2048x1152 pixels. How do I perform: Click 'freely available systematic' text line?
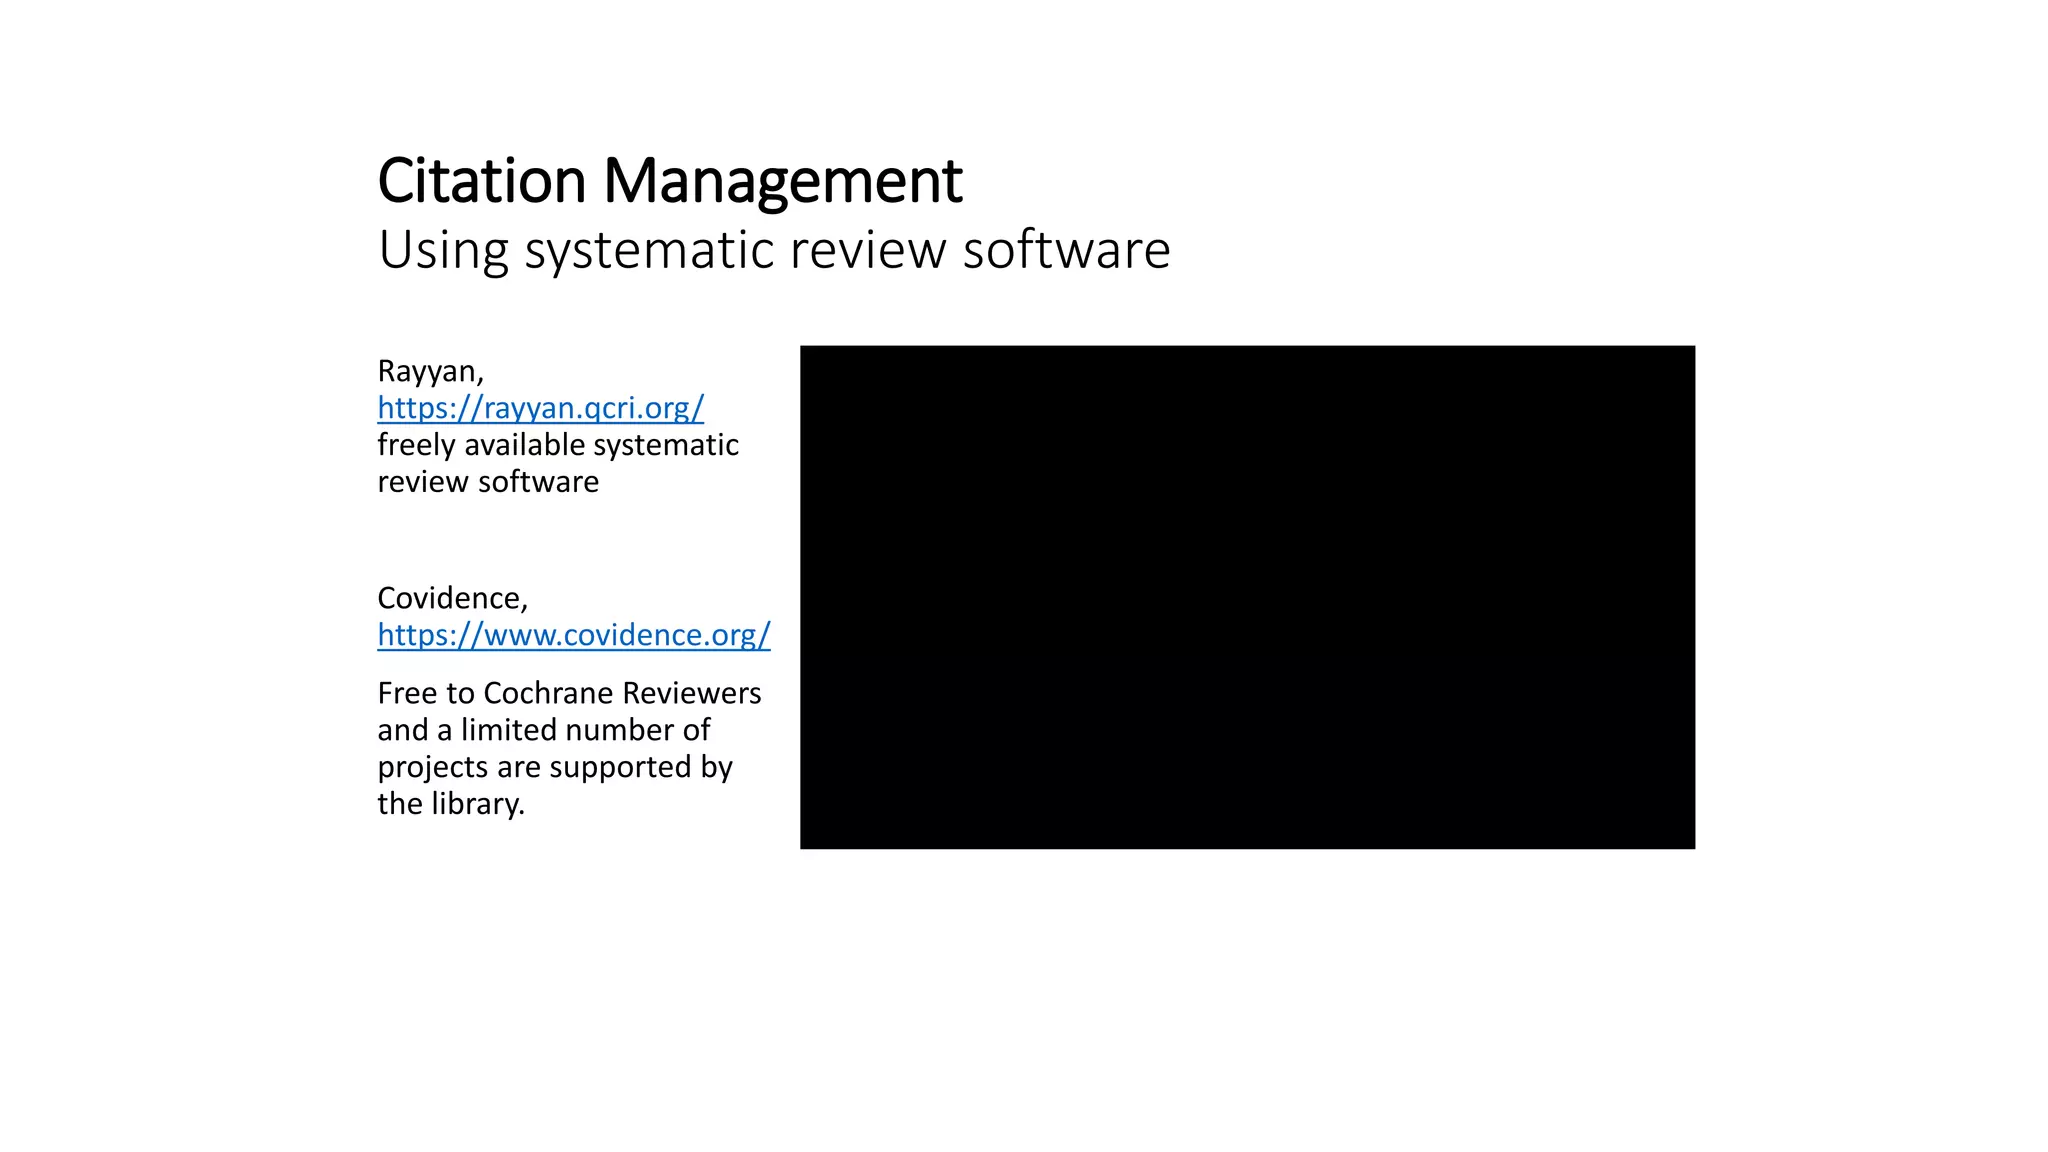pyautogui.click(x=558, y=445)
